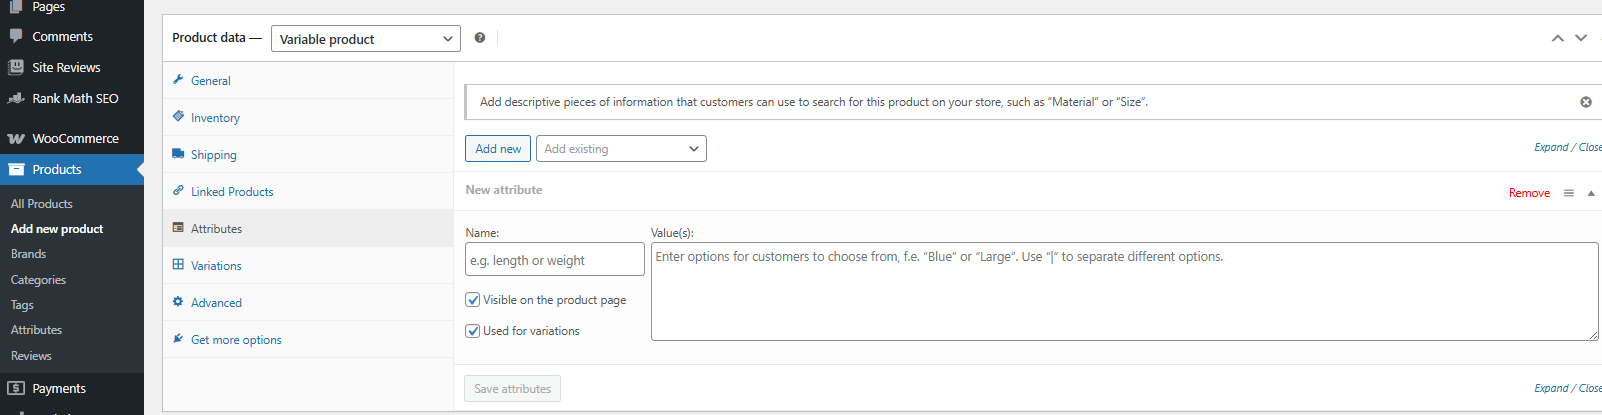
Task: Click the help question mark icon
Action: 480,38
